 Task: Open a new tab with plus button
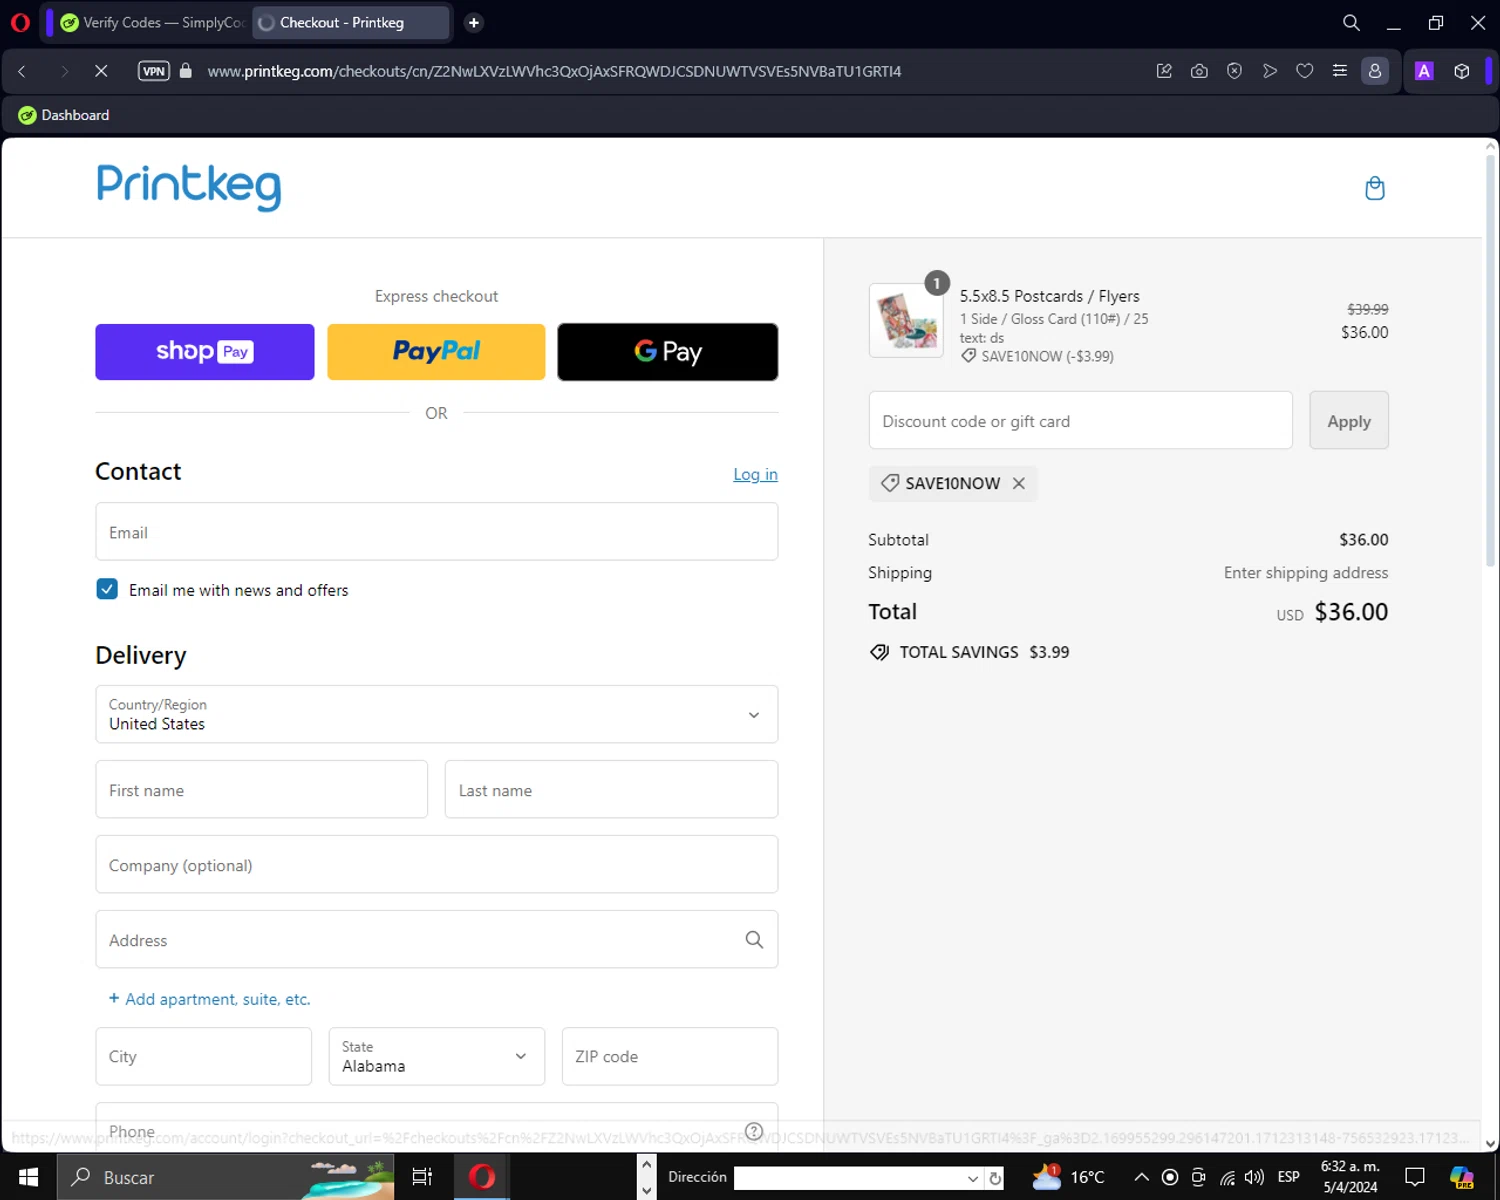tap(474, 22)
